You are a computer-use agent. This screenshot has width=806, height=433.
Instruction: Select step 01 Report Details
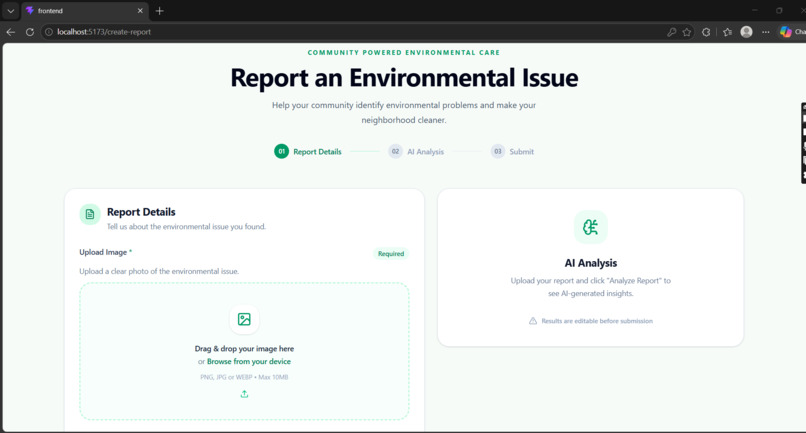[x=308, y=152]
